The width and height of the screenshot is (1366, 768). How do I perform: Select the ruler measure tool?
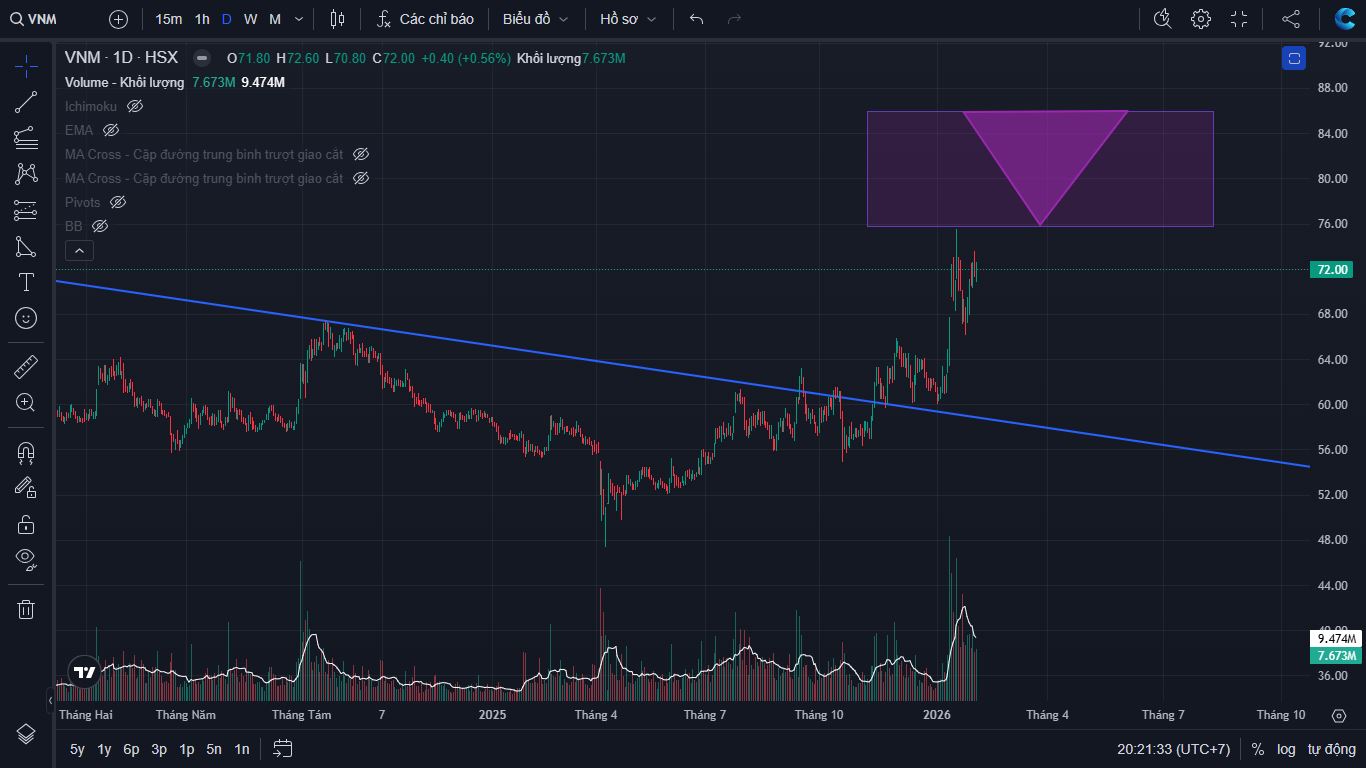[x=26, y=366]
